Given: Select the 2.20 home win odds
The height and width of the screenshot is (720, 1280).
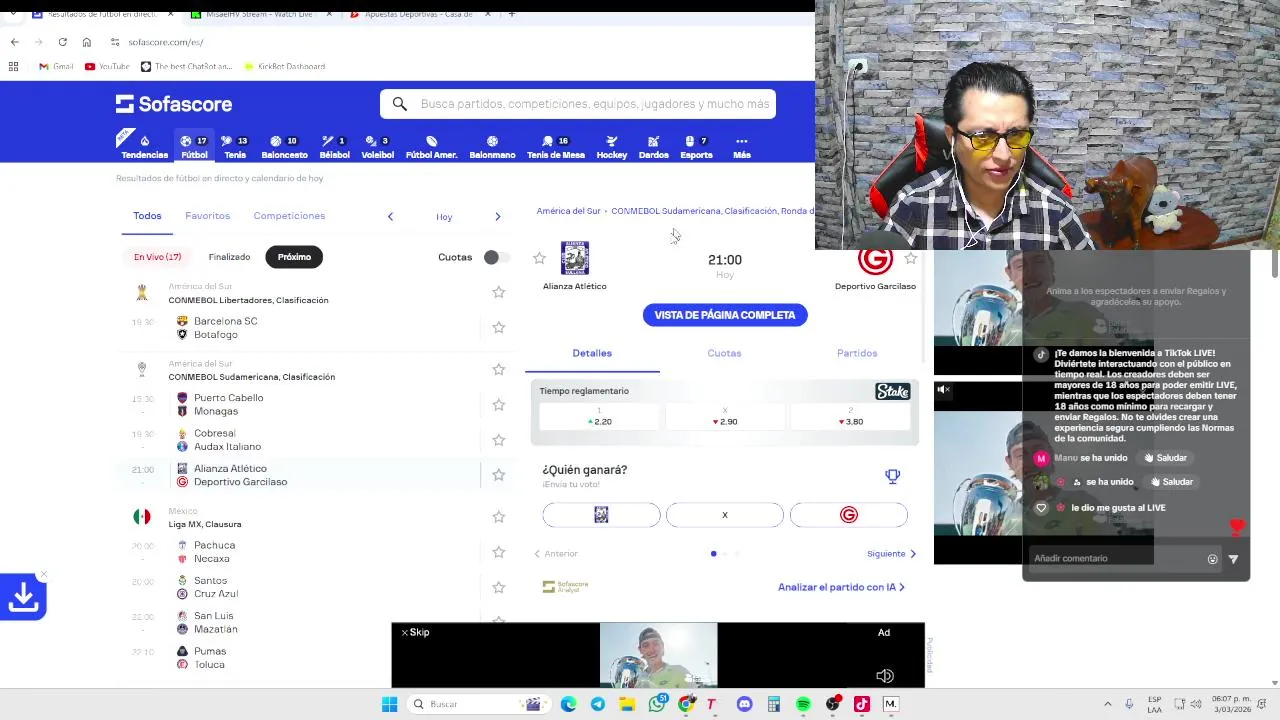Looking at the screenshot, I should coord(600,416).
